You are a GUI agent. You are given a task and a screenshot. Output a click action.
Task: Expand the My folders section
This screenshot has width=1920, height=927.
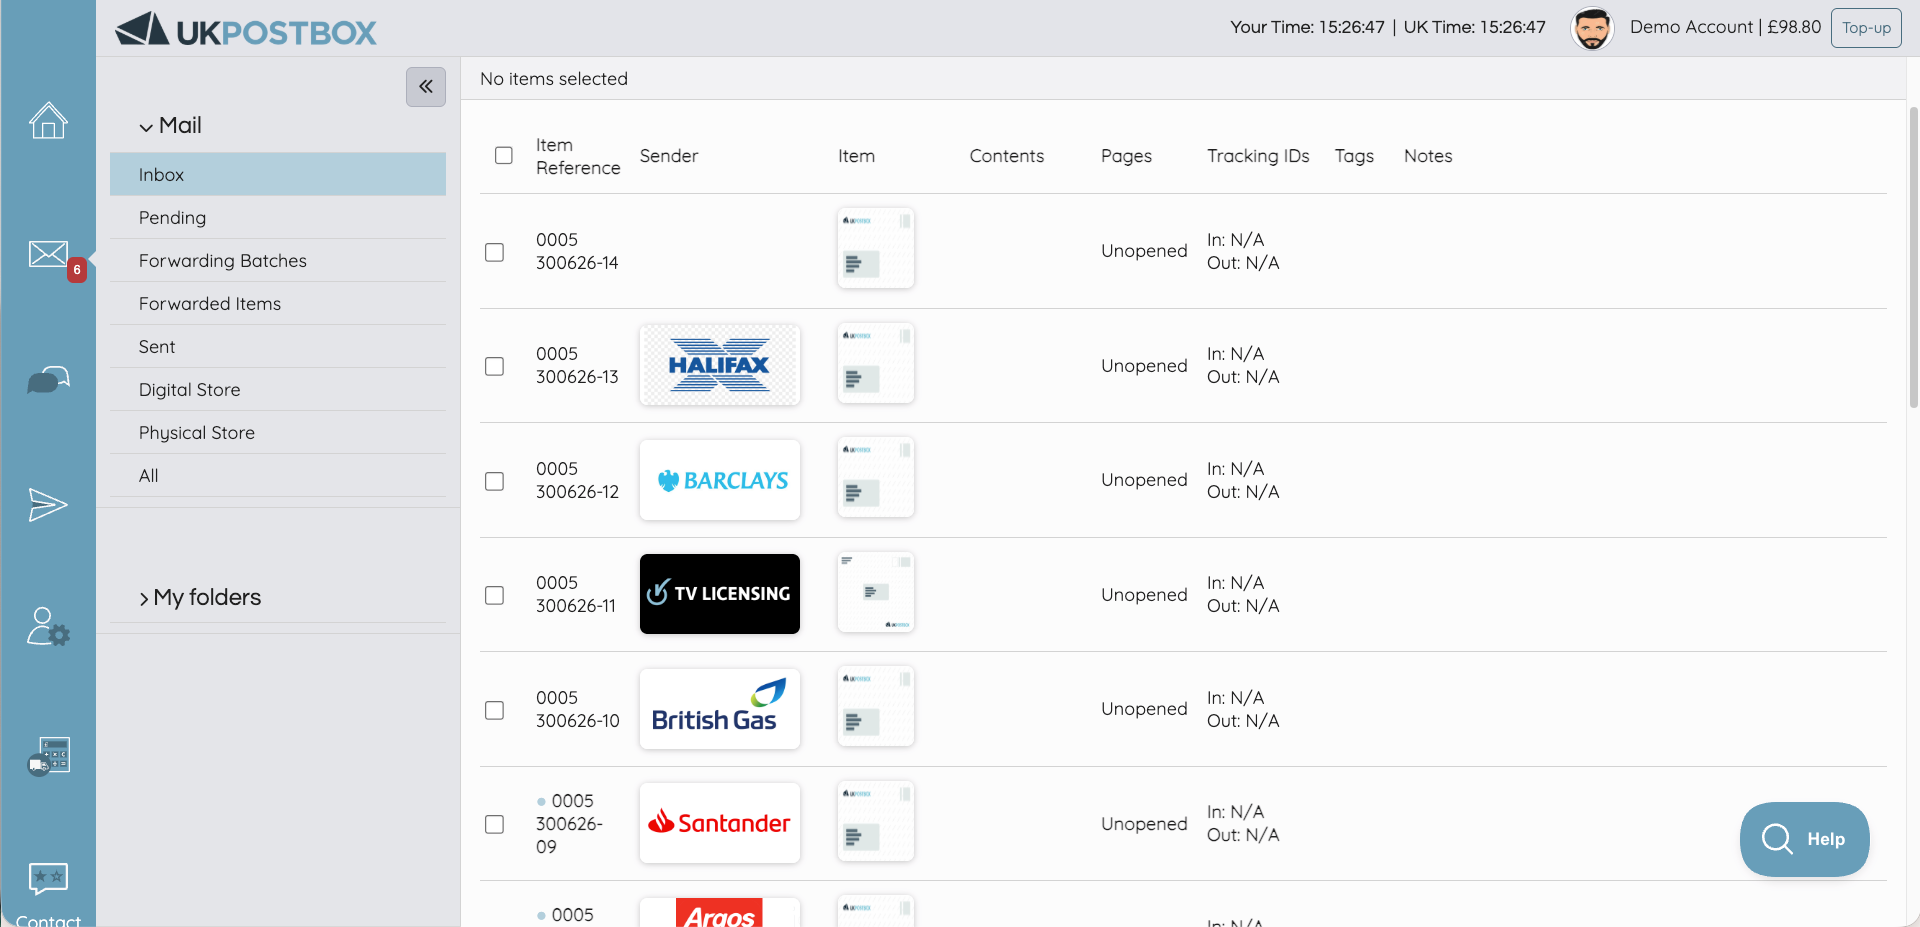click(x=200, y=598)
